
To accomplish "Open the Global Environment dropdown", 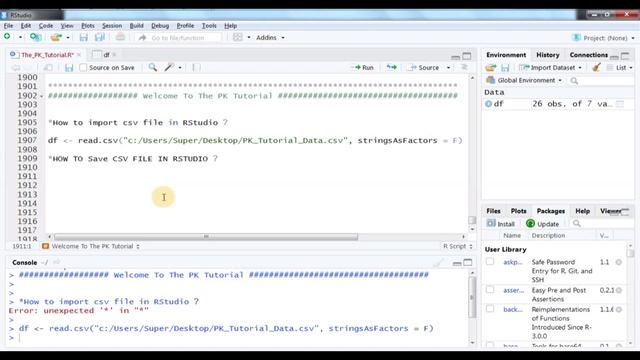I will tap(524, 80).
